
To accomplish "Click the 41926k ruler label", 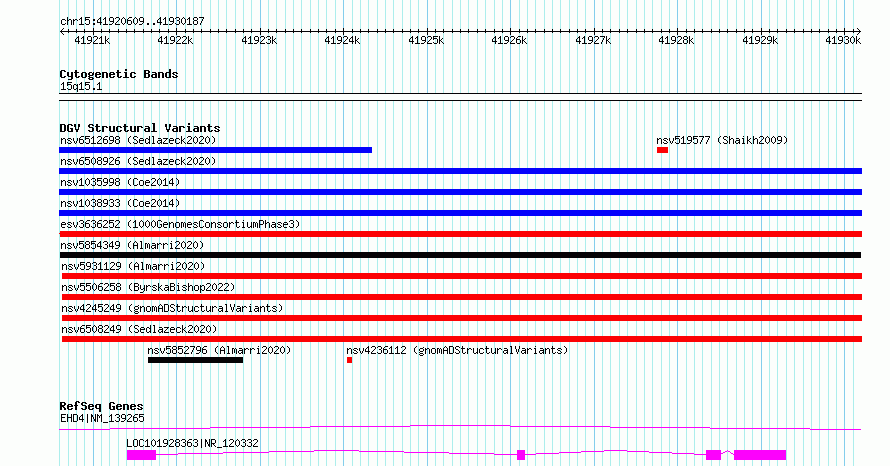I will point(509,40).
